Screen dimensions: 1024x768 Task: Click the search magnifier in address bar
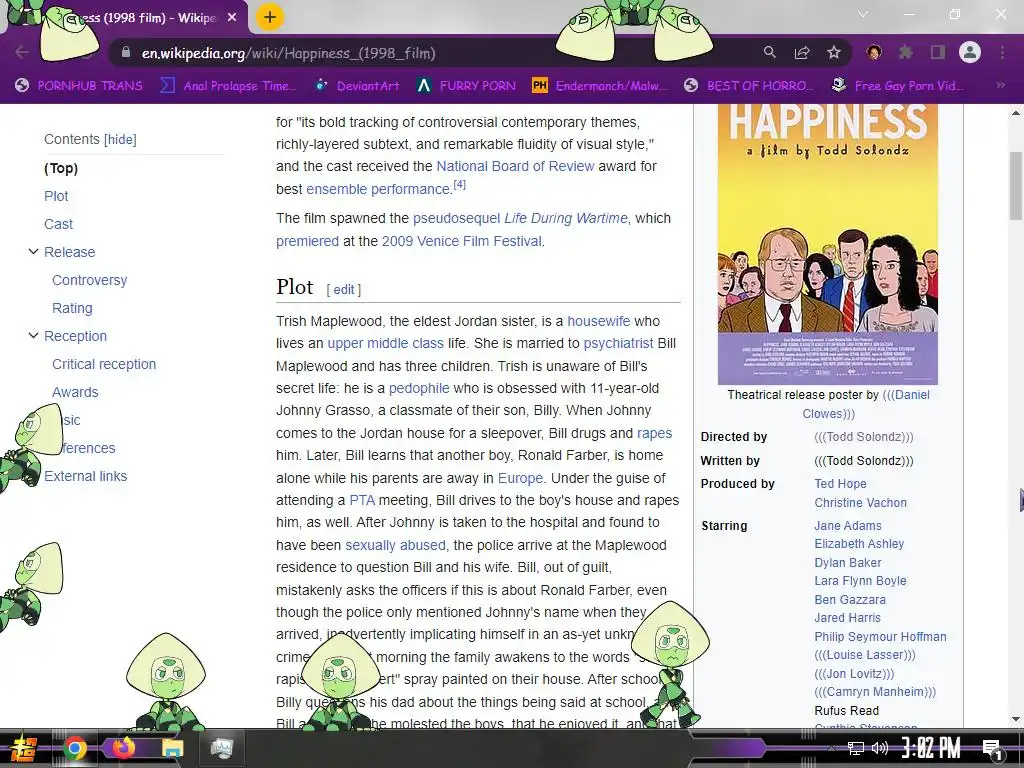tap(770, 52)
